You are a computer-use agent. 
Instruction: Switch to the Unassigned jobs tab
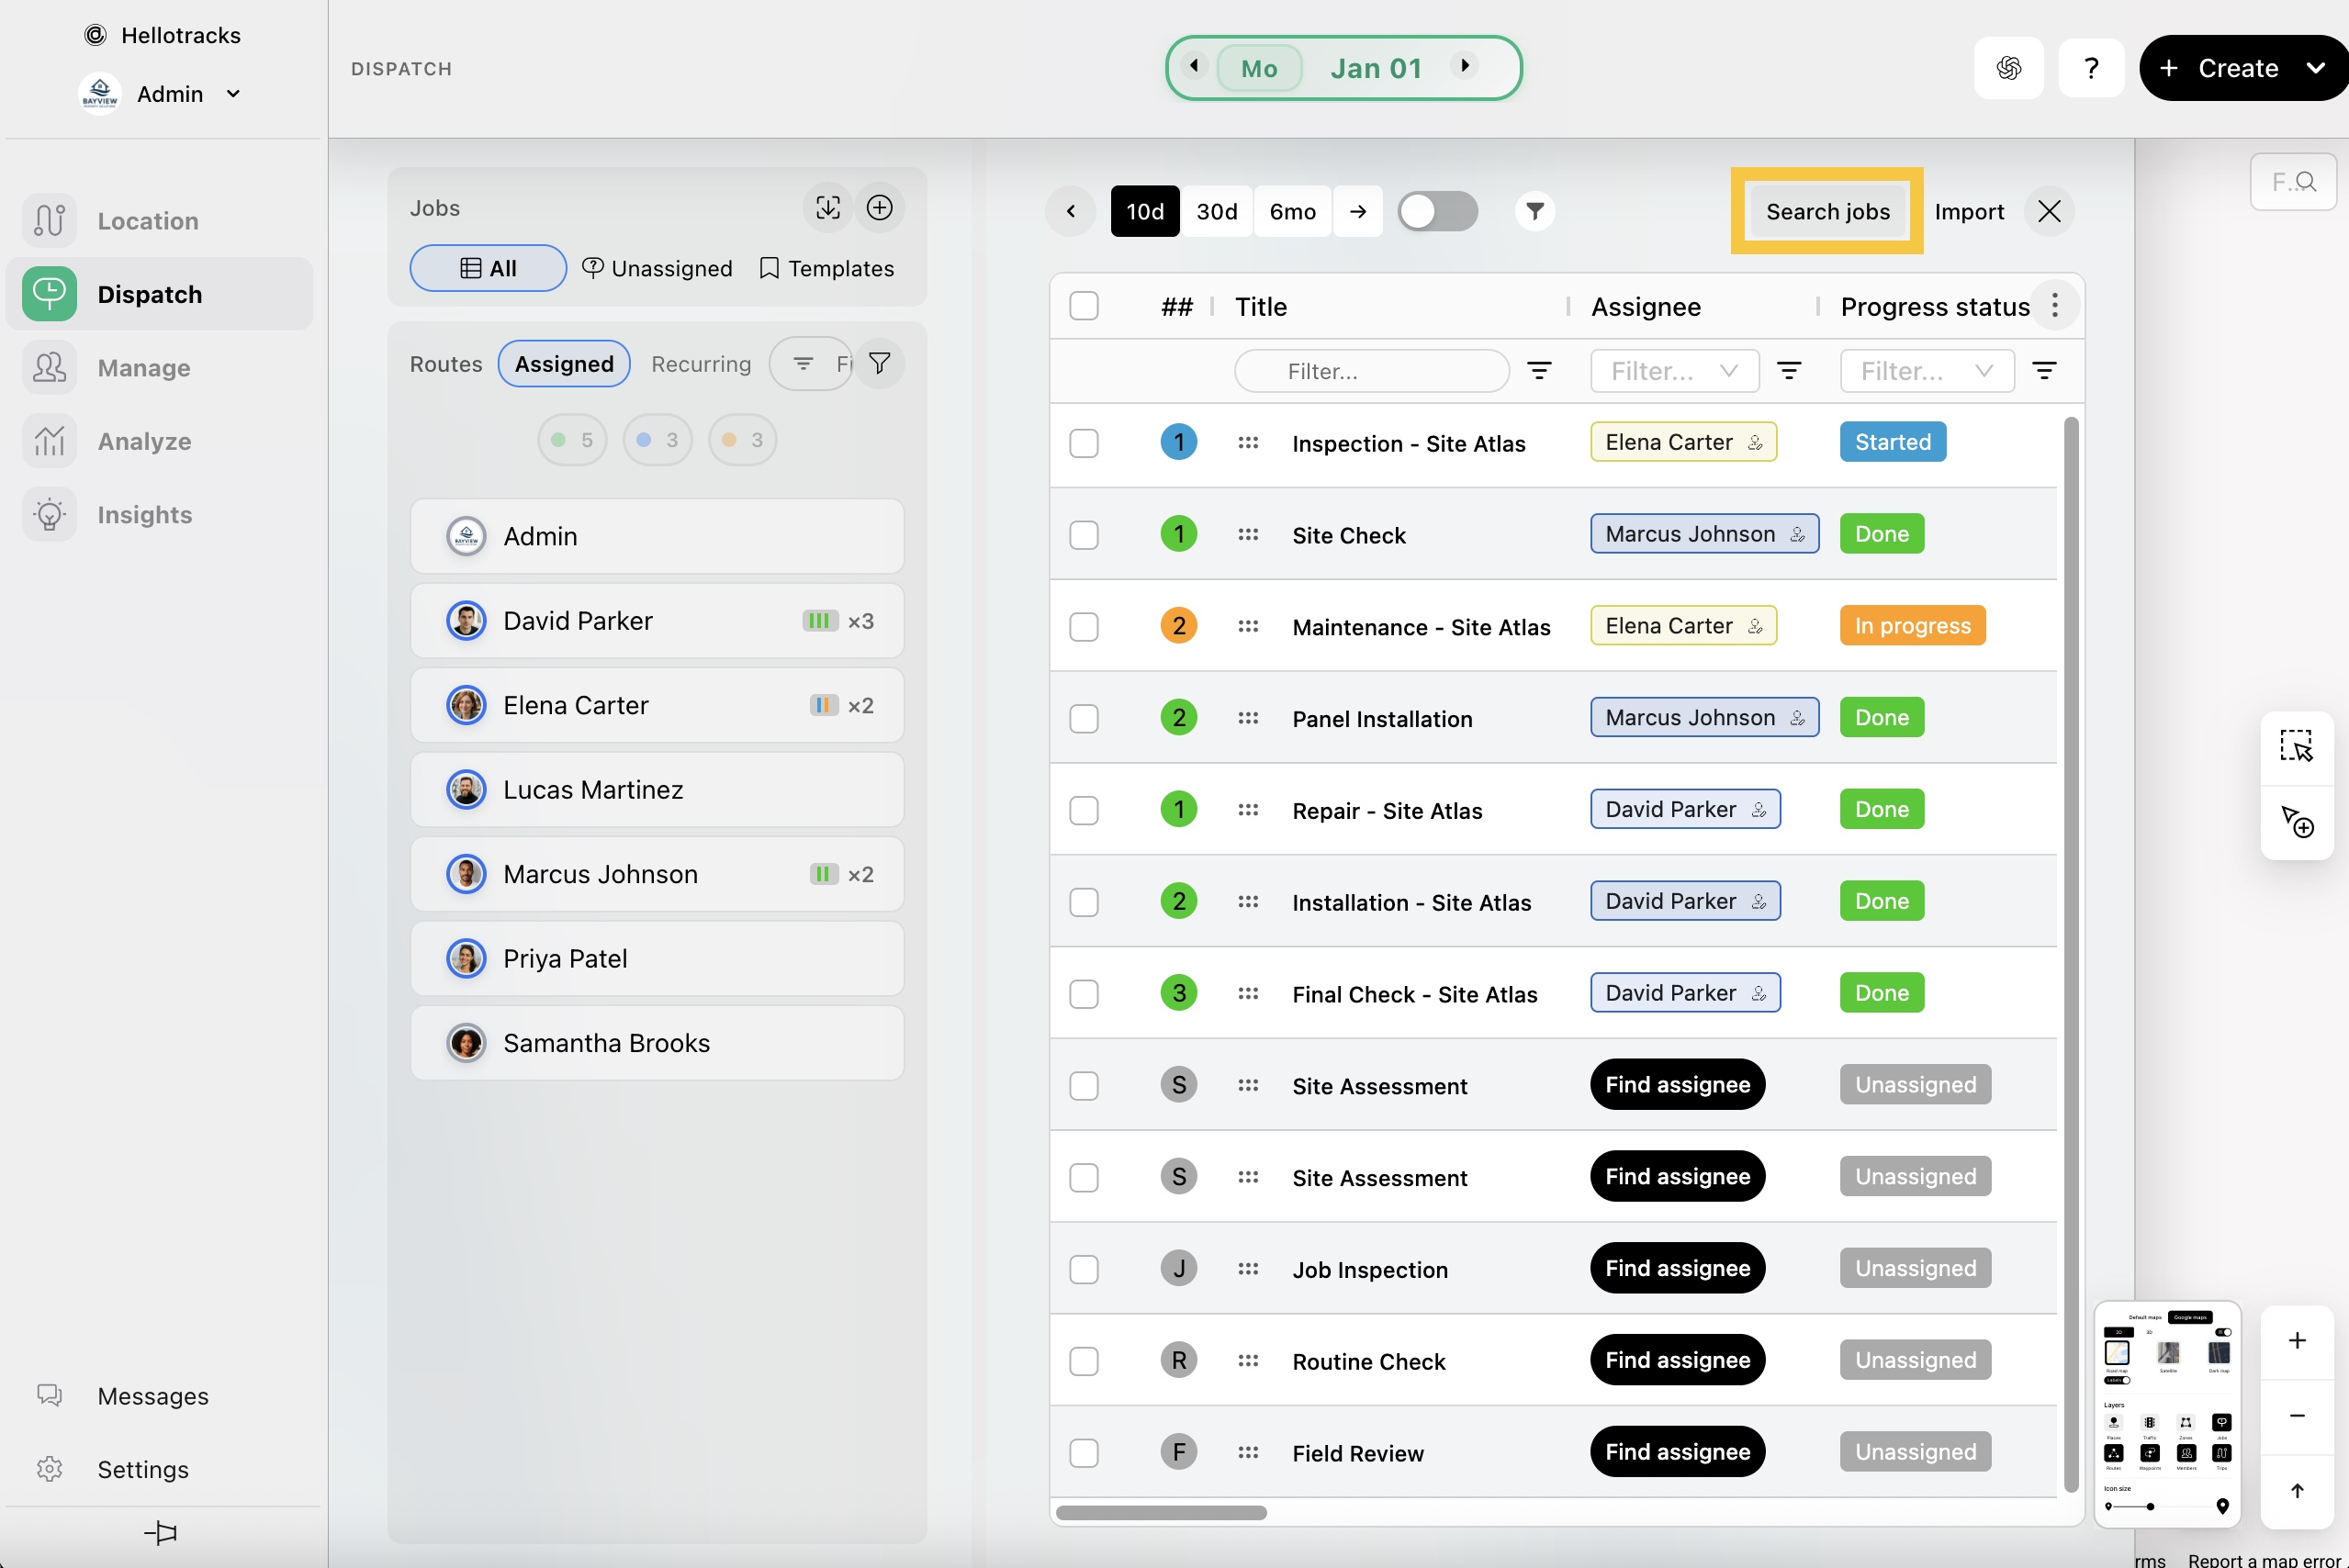pyautogui.click(x=657, y=268)
